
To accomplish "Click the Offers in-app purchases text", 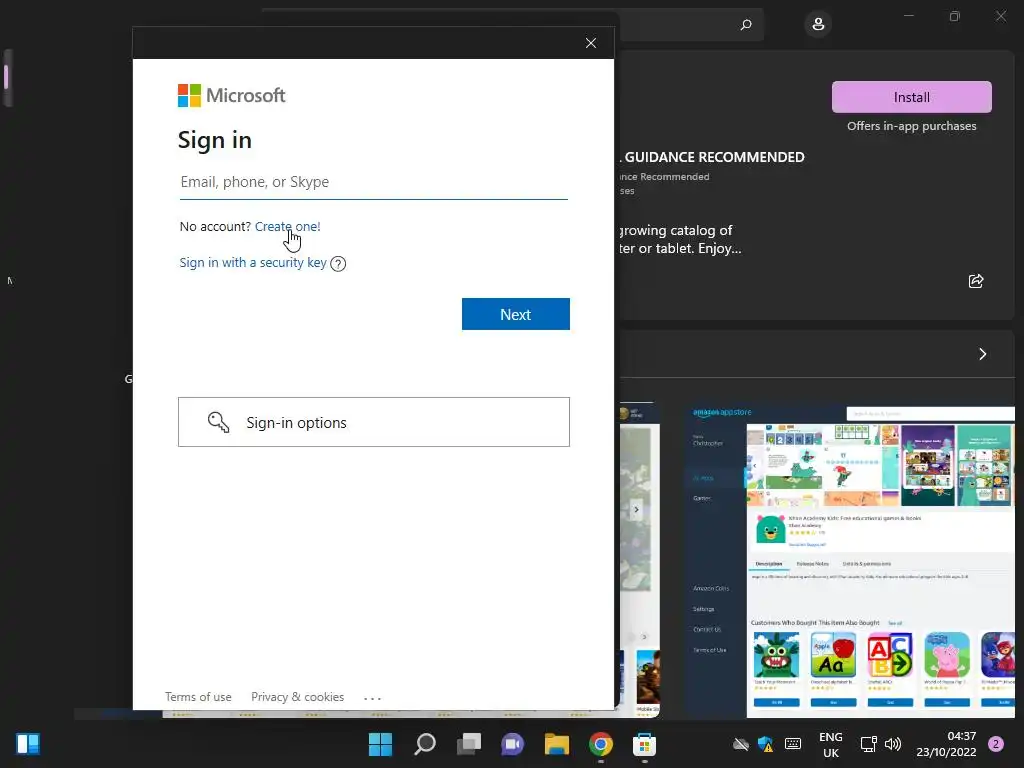I will pos(911,126).
